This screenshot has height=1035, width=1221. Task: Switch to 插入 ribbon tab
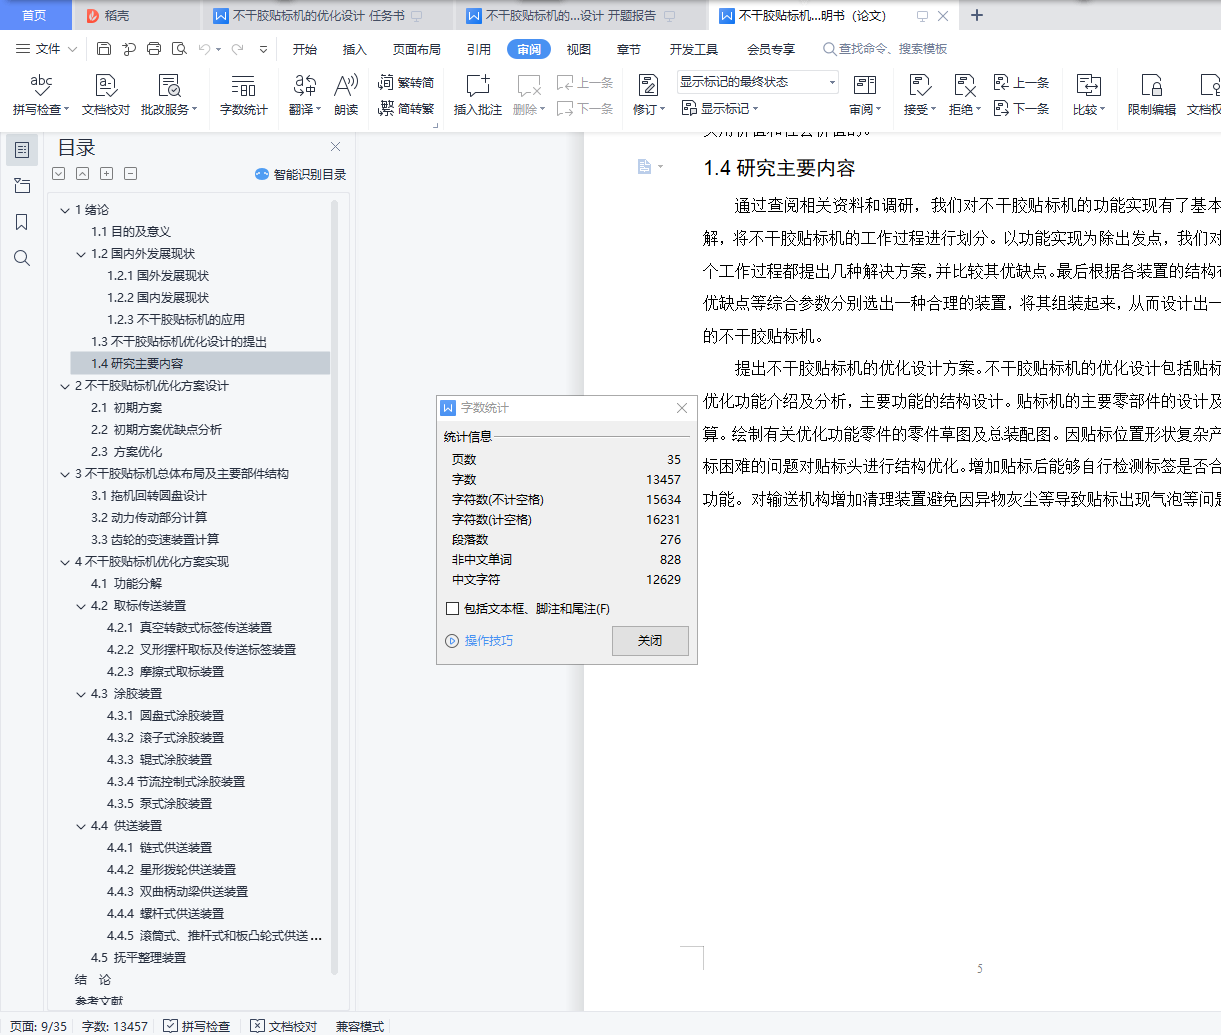tap(355, 49)
